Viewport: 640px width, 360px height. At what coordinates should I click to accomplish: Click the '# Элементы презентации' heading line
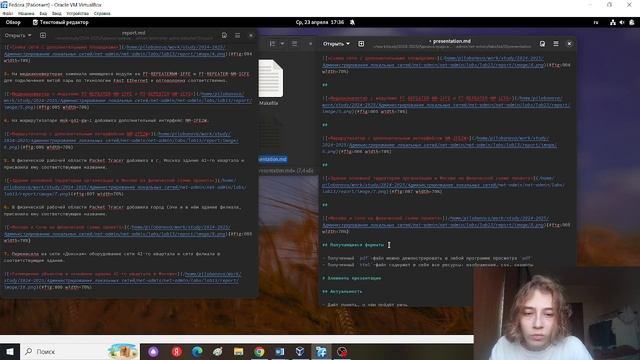(x=351, y=278)
